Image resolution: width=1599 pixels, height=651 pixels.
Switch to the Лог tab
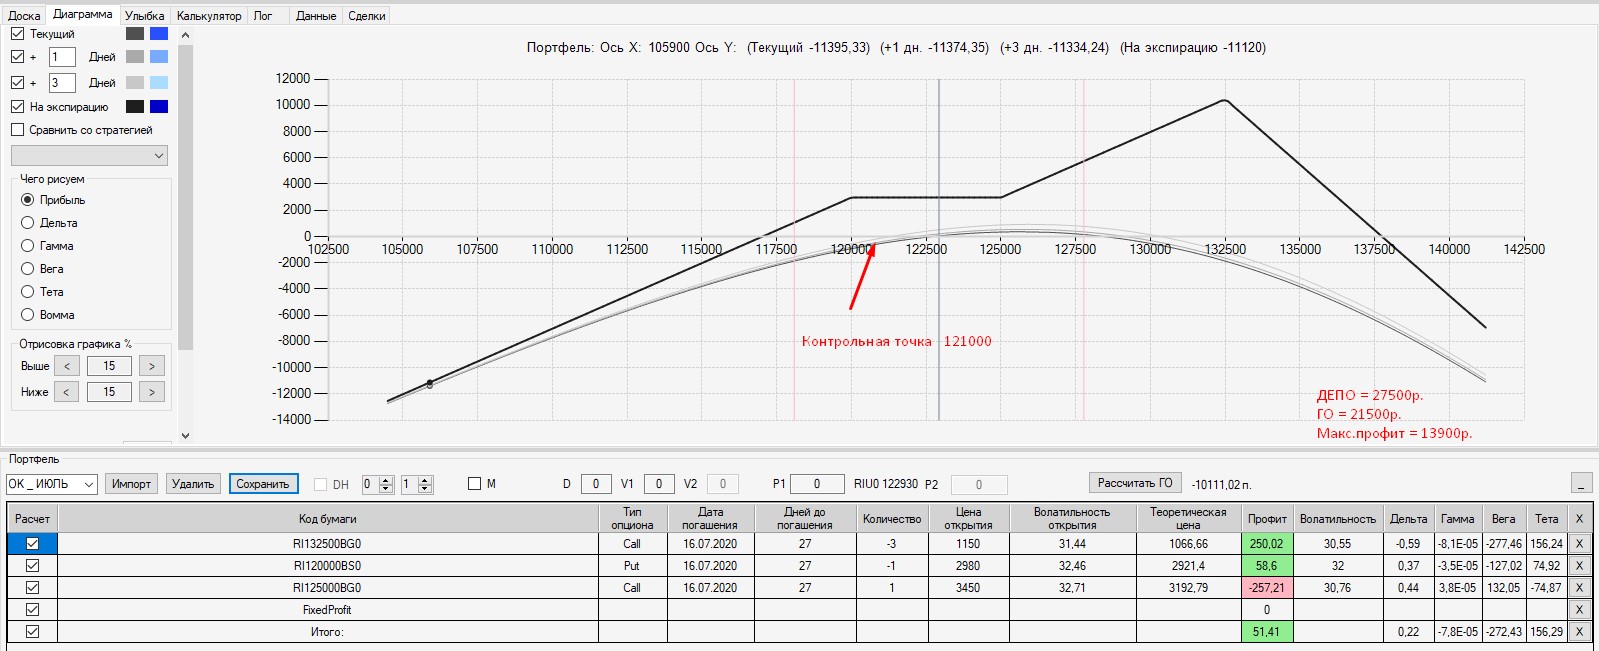point(263,16)
